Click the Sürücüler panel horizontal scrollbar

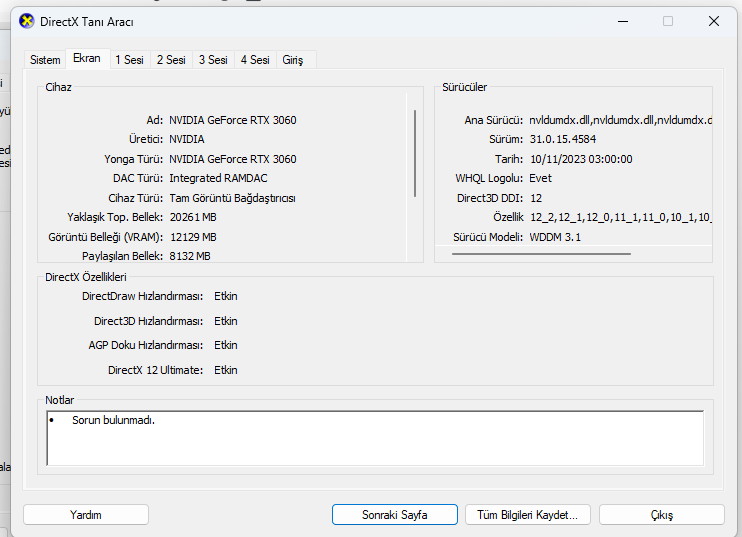(x=541, y=254)
